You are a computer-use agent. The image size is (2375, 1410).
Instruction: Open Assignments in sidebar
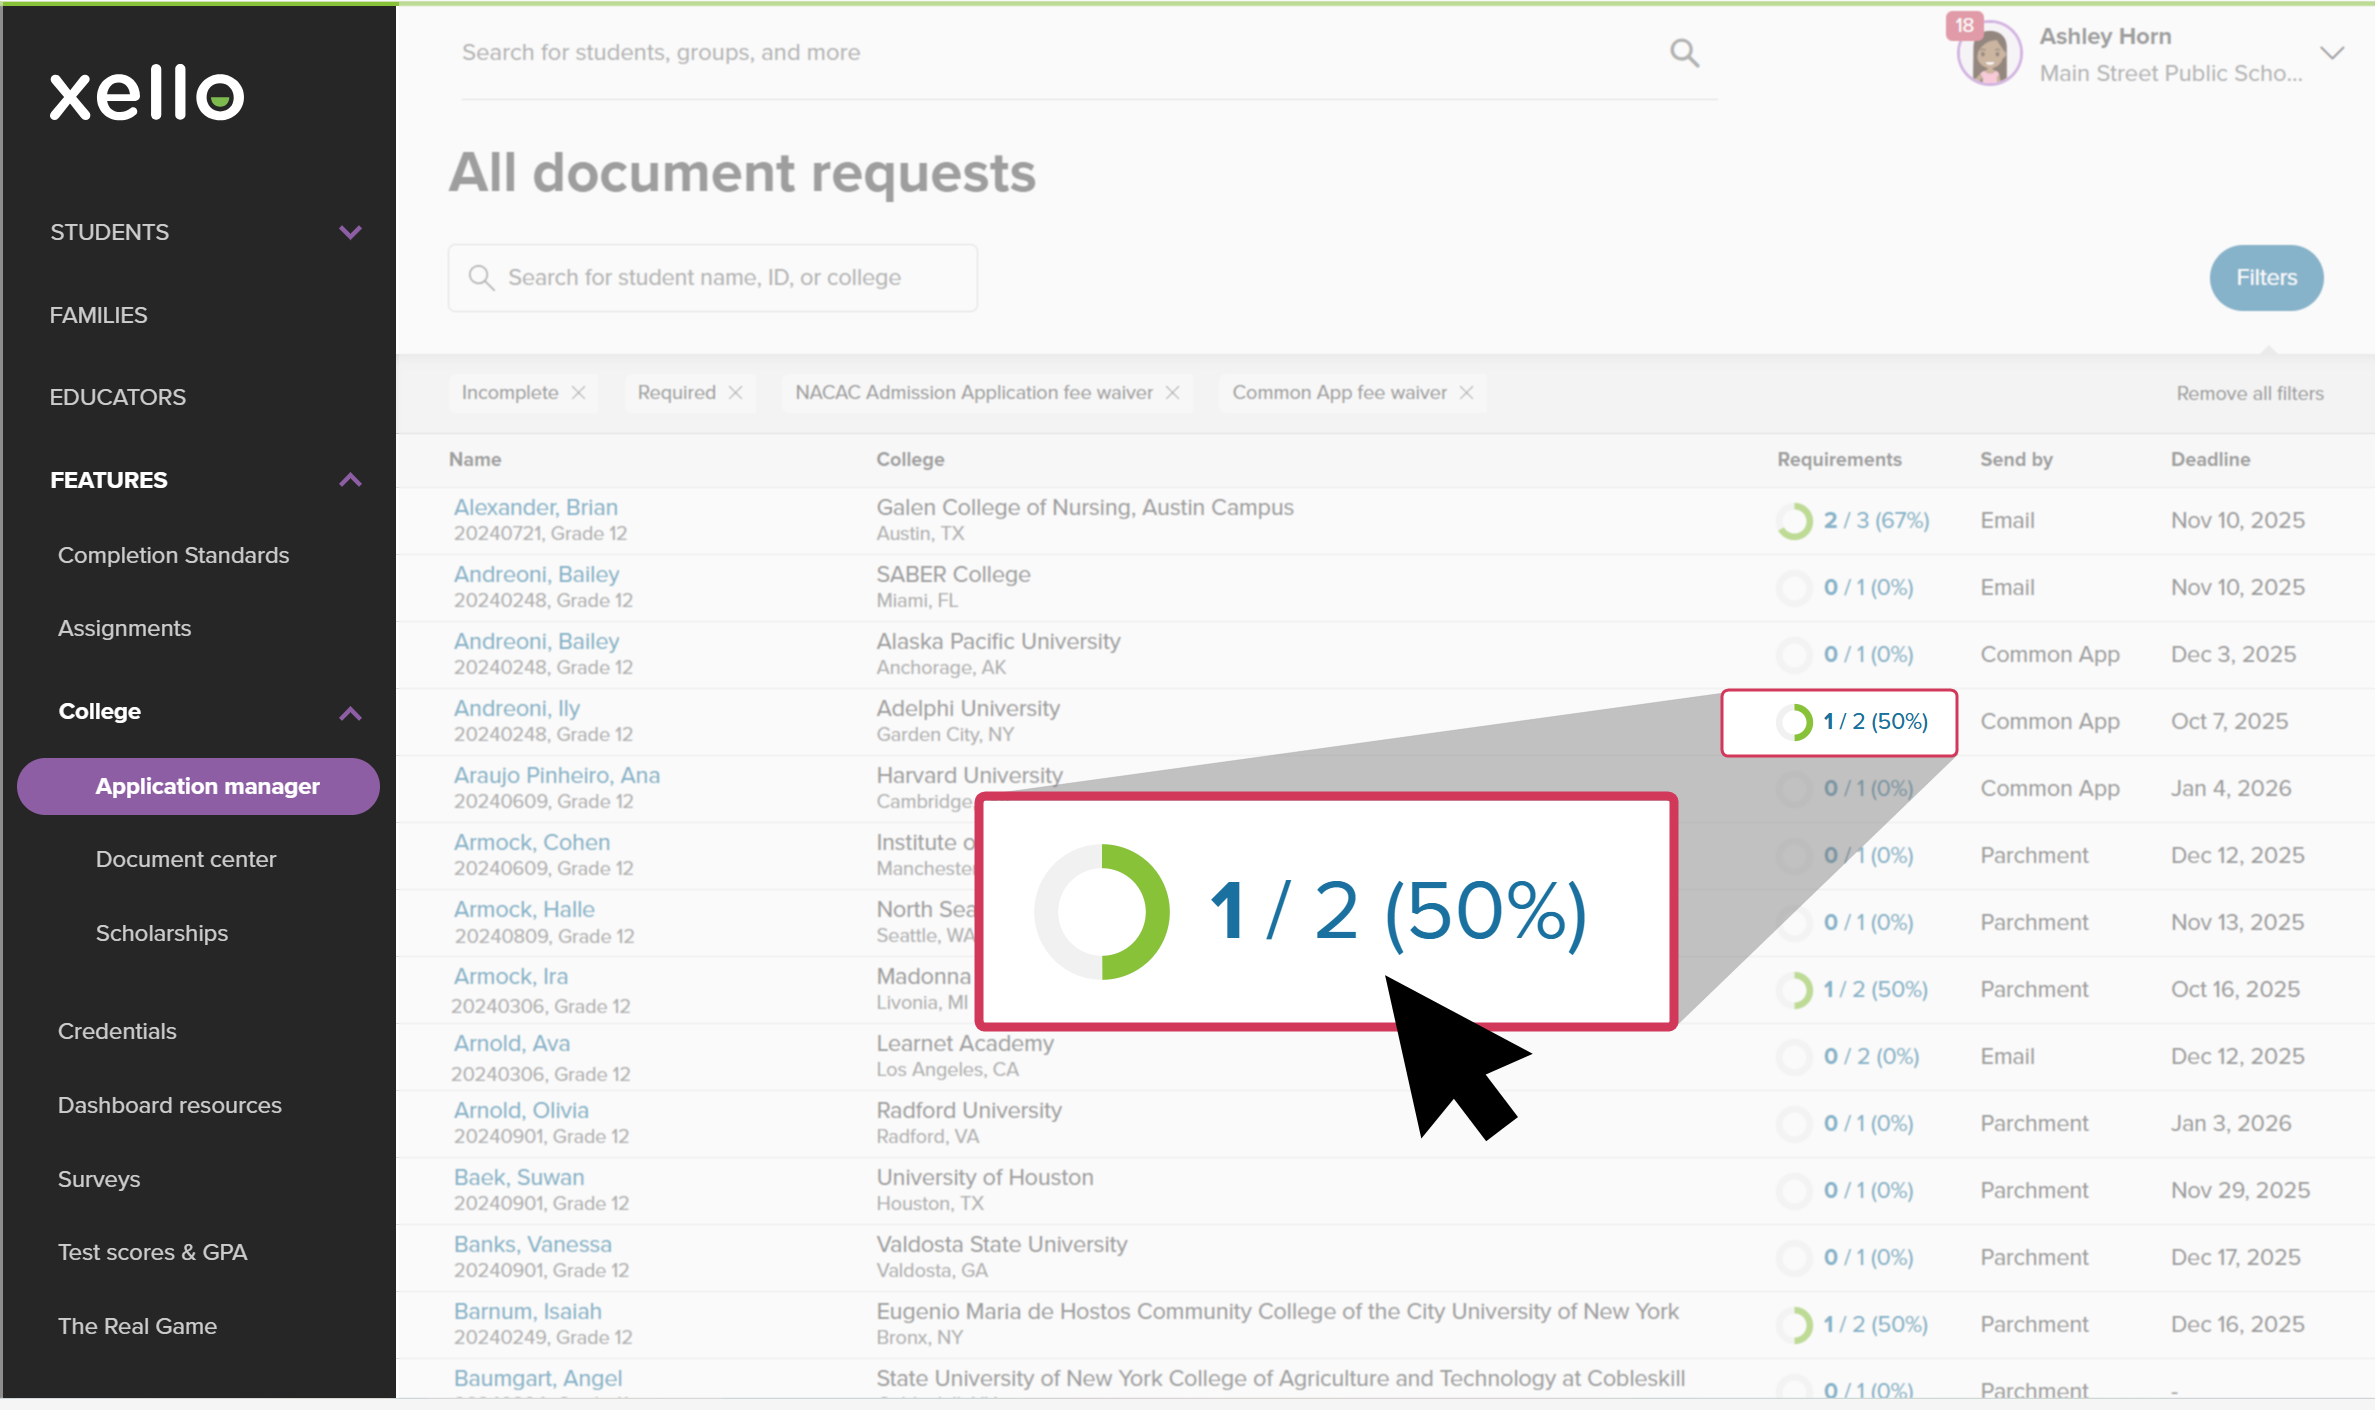point(125,628)
